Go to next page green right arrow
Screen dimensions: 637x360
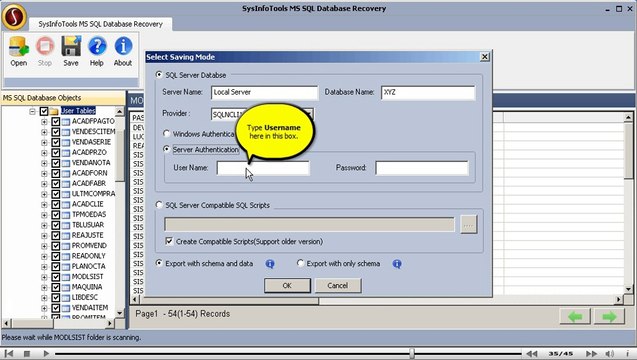click(609, 317)
